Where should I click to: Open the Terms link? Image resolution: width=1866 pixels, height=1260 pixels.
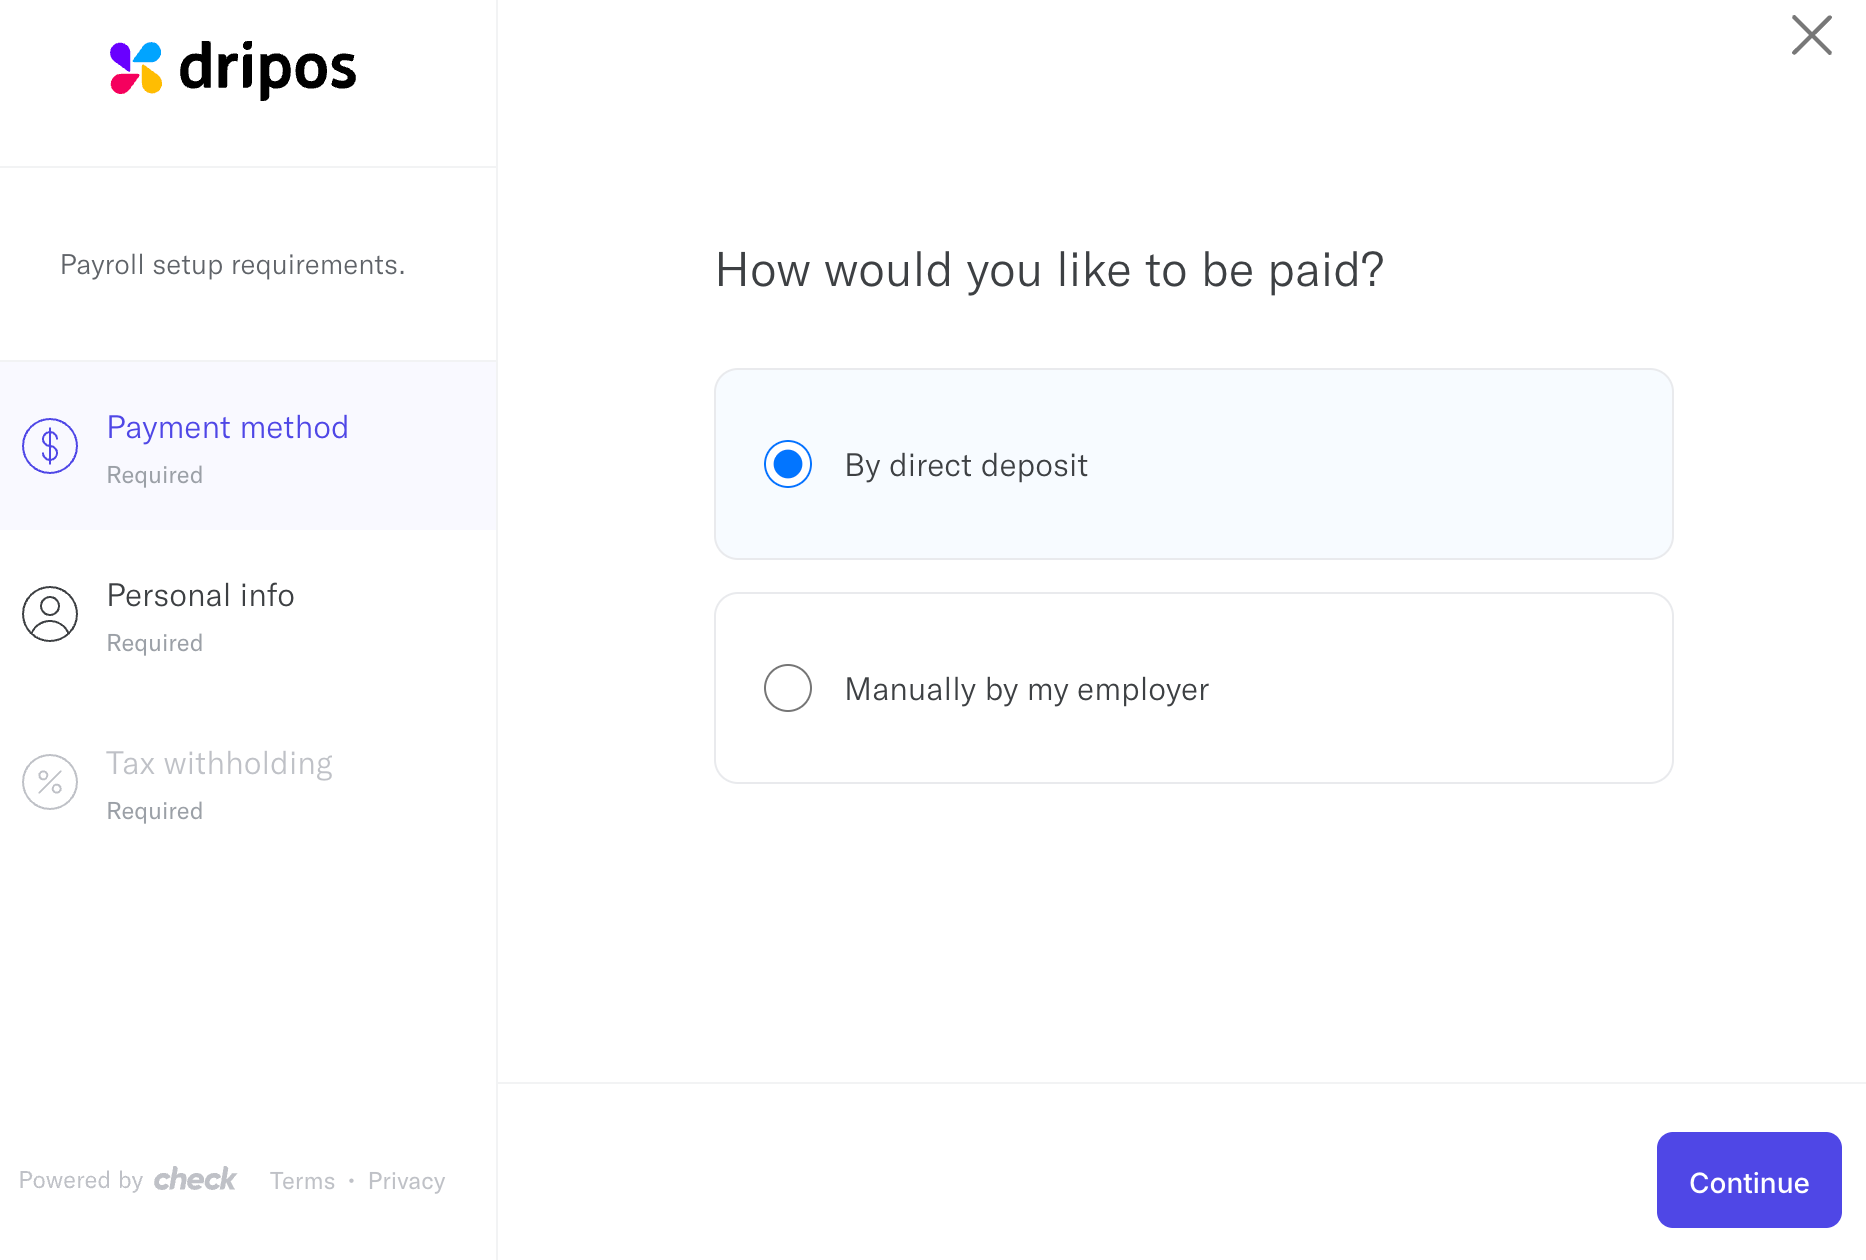tap(302, 1181)
